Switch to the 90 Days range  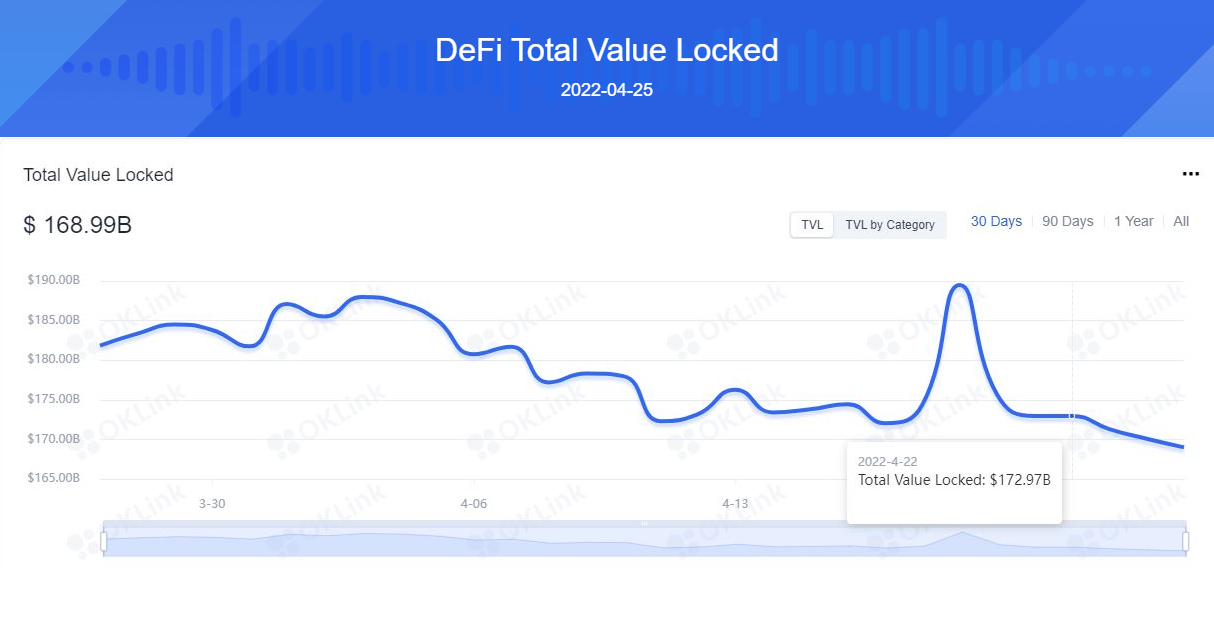(x=1068, y=221)
